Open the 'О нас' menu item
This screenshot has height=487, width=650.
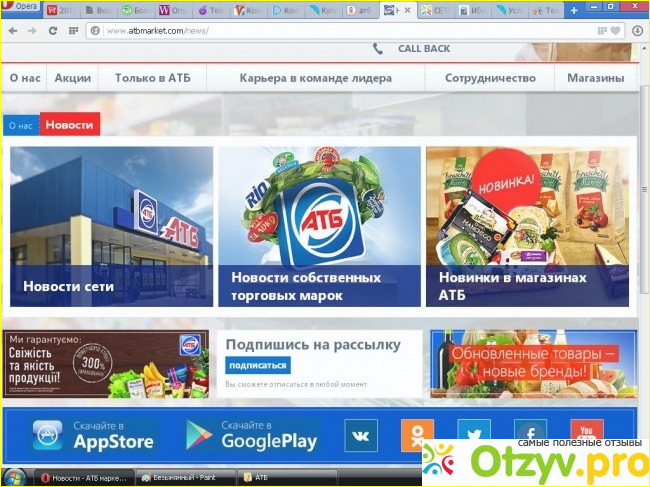23,78
